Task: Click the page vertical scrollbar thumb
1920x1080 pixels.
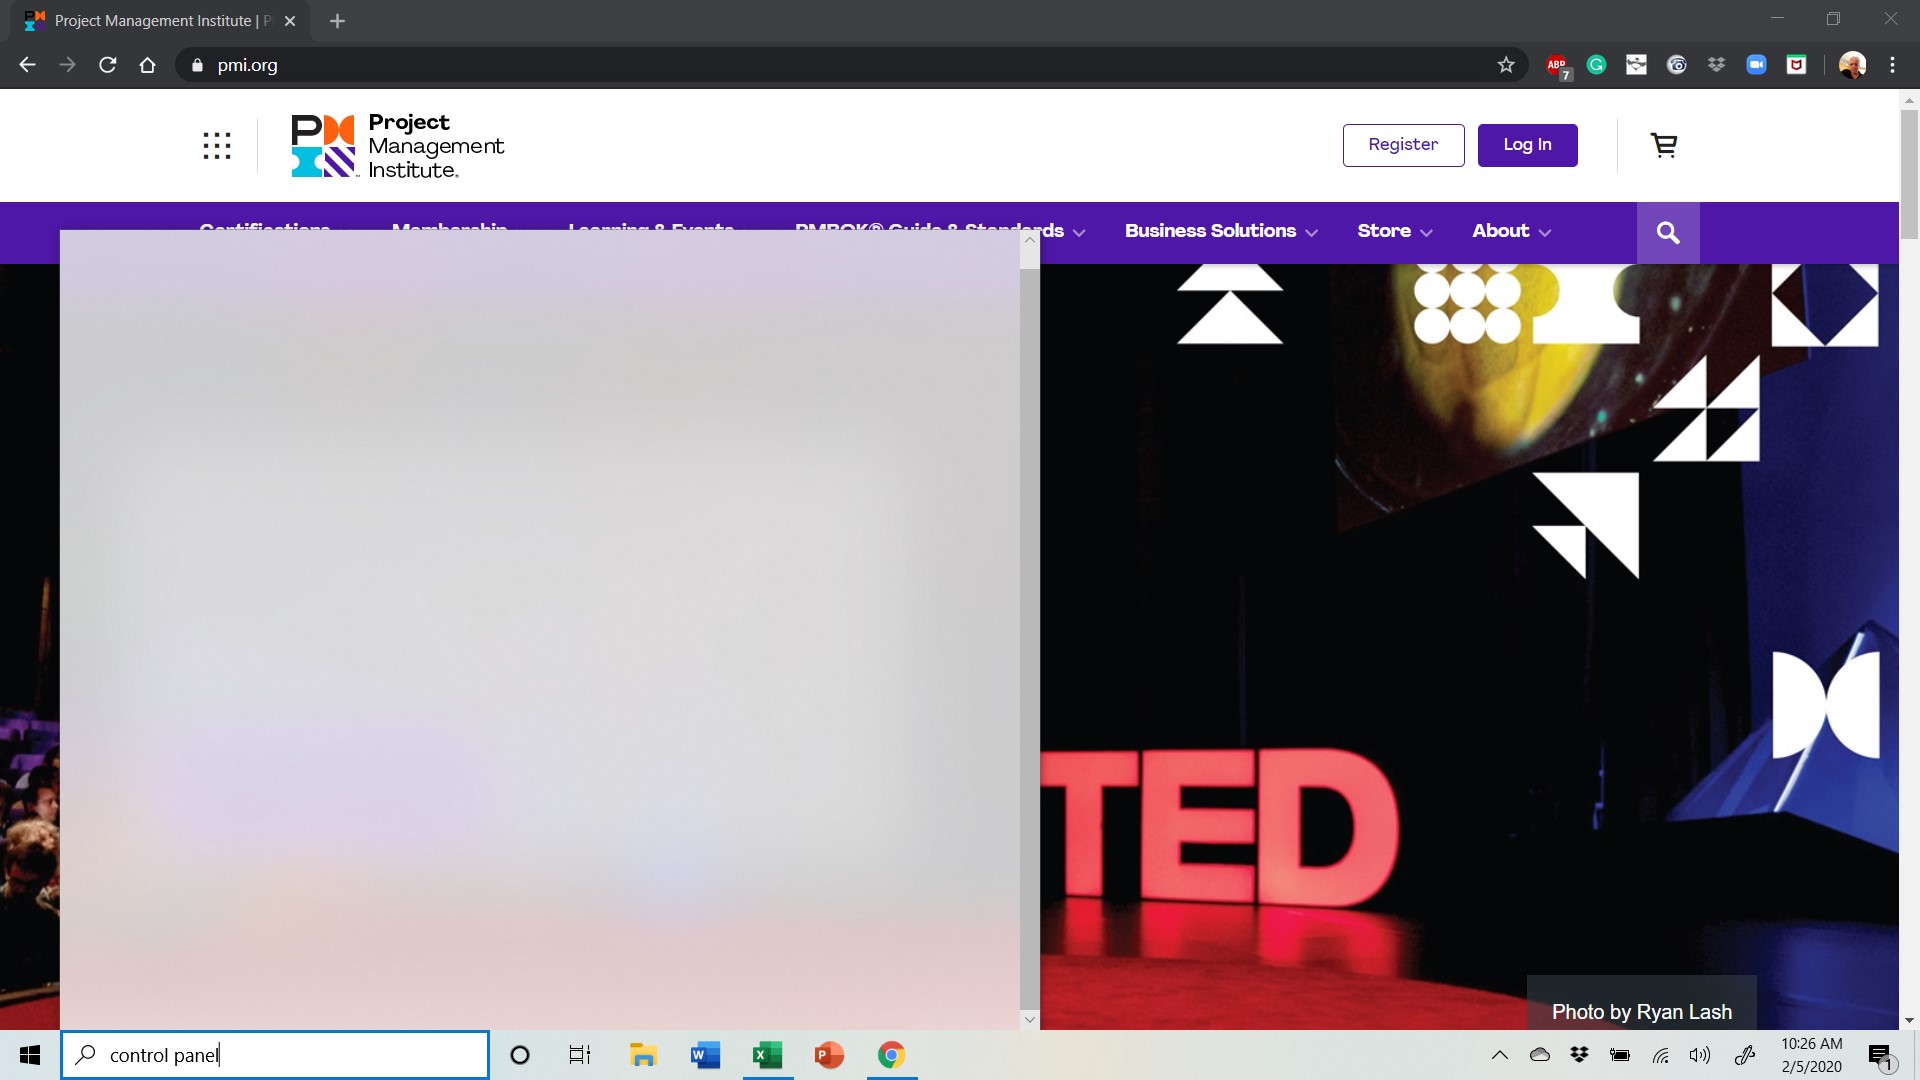Action: (1909, 175)
